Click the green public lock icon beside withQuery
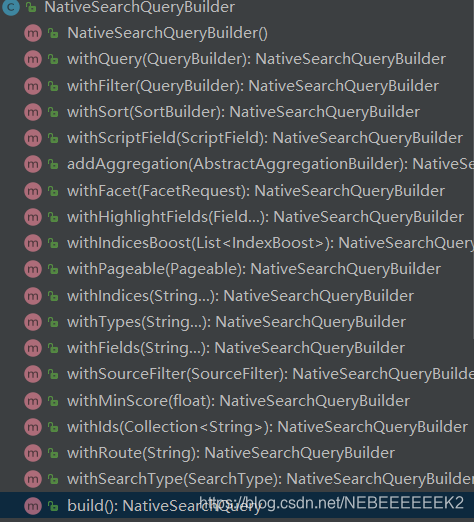The width and height of the screenshot is (474, 522). point(53,59)
